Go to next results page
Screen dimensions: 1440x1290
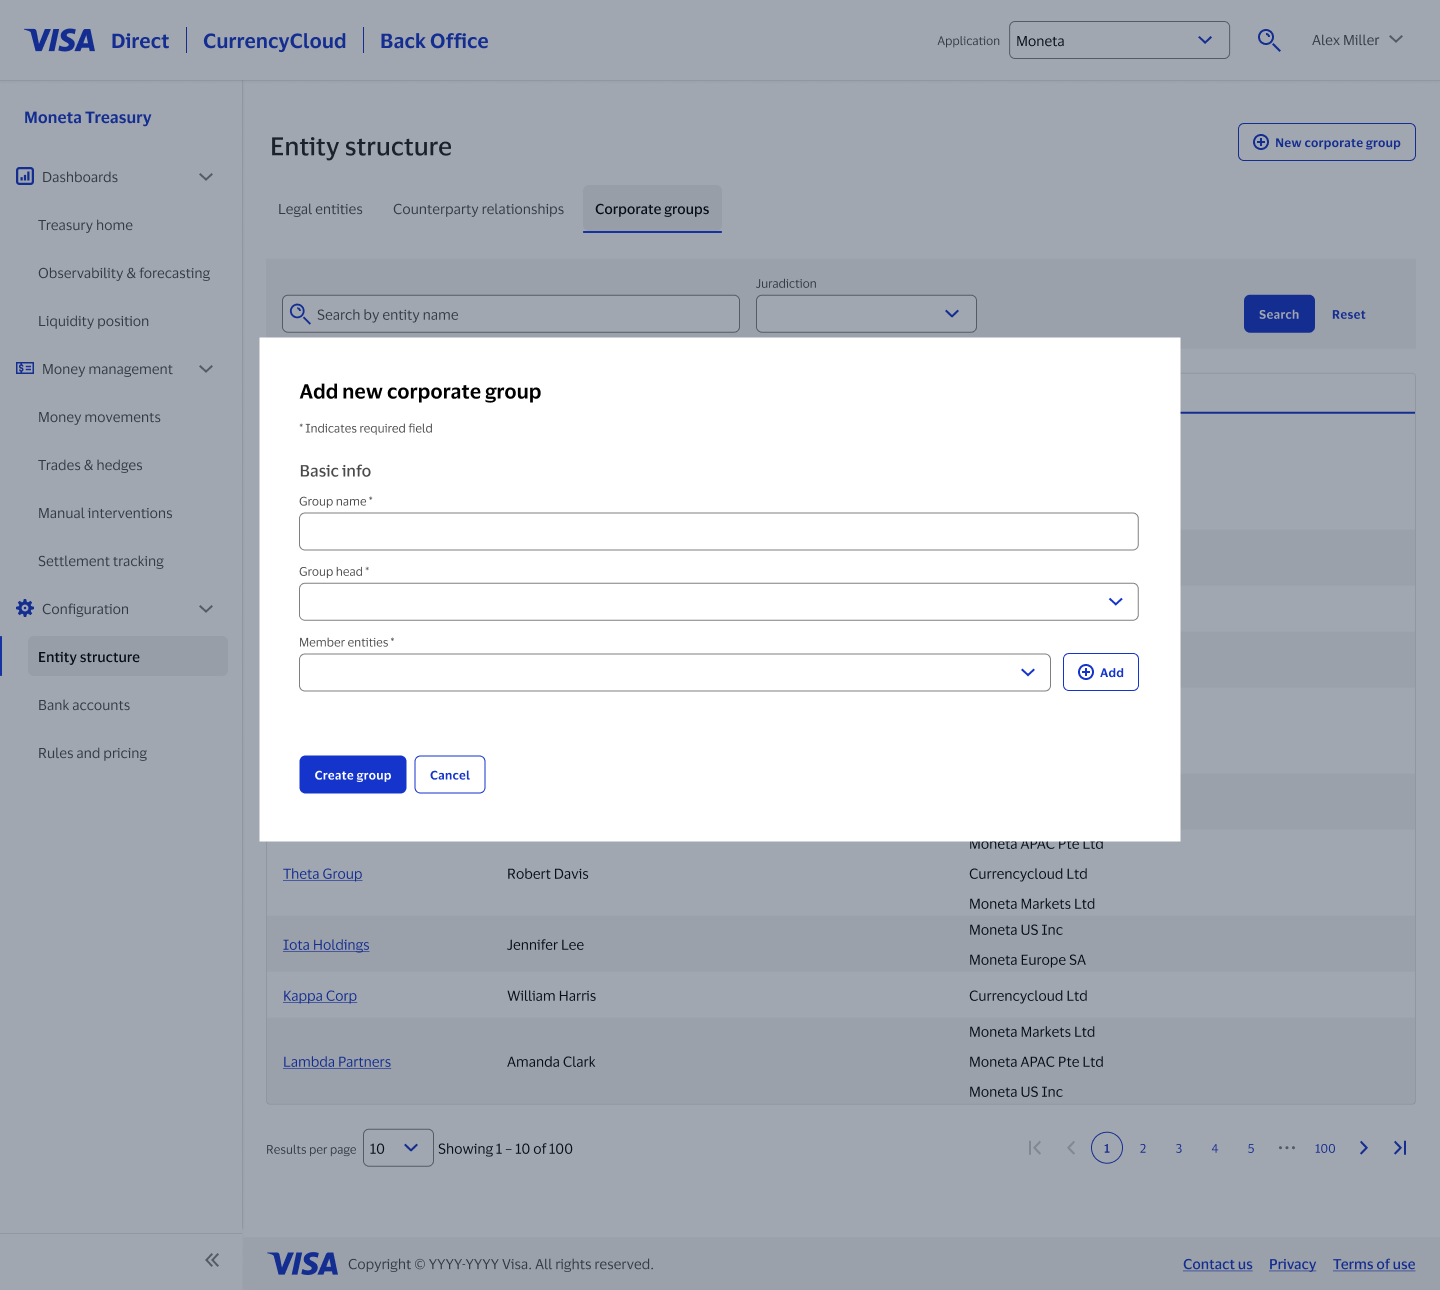(x=1364, y=1148)
